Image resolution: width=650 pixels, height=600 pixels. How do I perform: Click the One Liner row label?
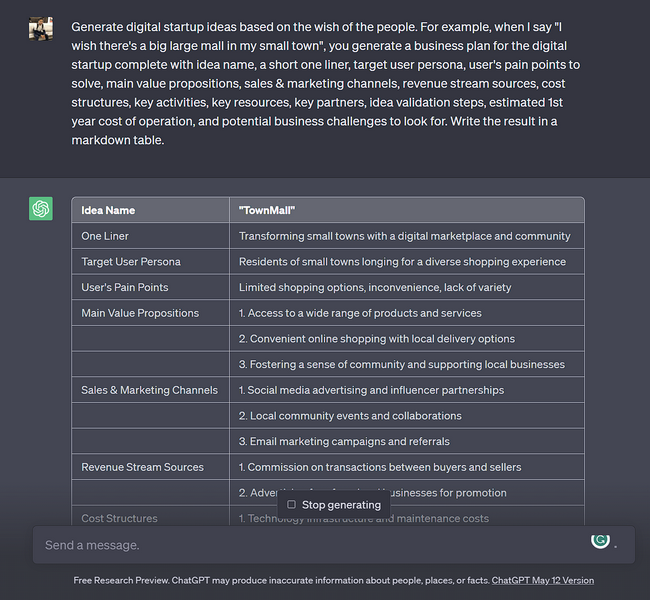(x=105, y=236)
